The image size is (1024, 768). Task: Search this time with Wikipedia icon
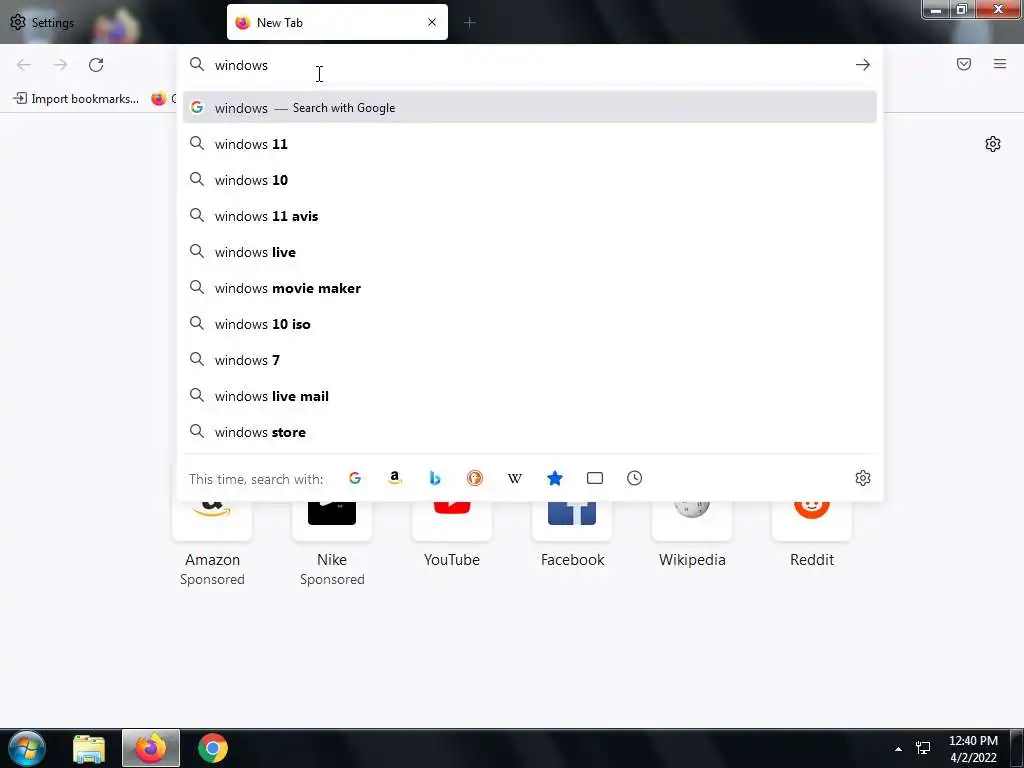click(x=515, y=478)
